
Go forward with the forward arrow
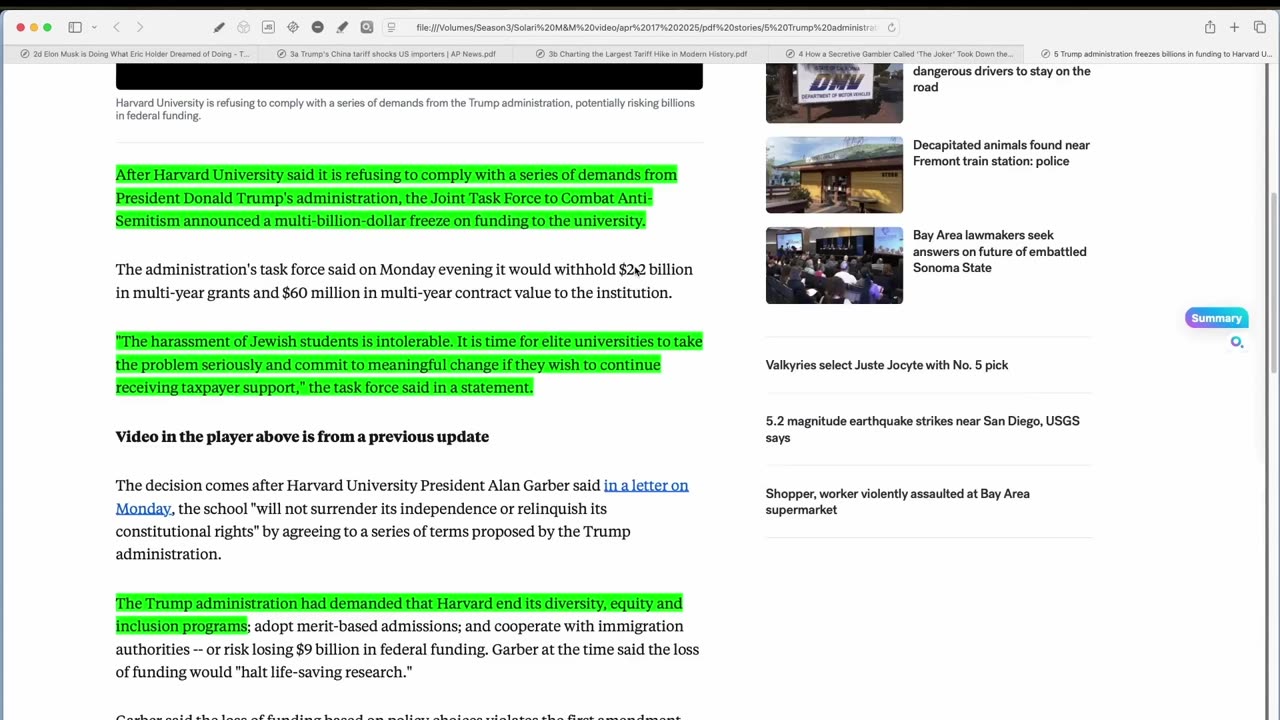(140, 27)
